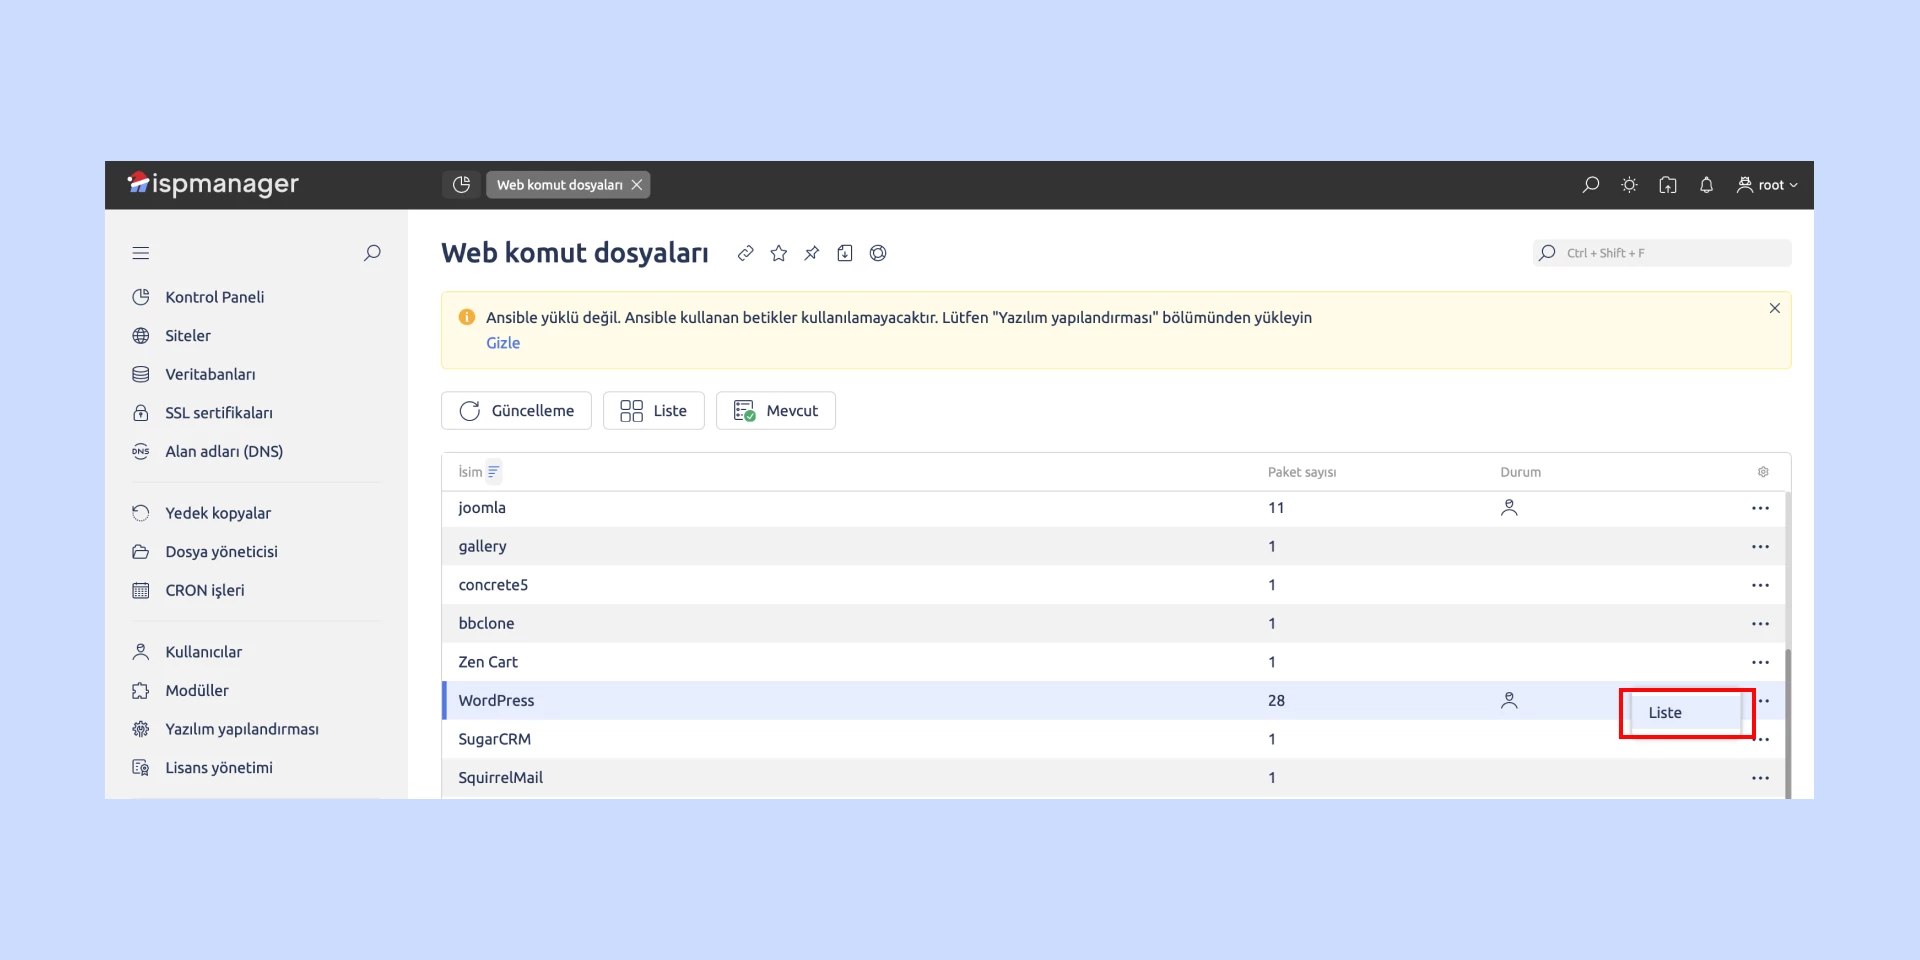The image size is (1920, 960).
Task: Open root user dropdown menu
Action: point(1767,185)
